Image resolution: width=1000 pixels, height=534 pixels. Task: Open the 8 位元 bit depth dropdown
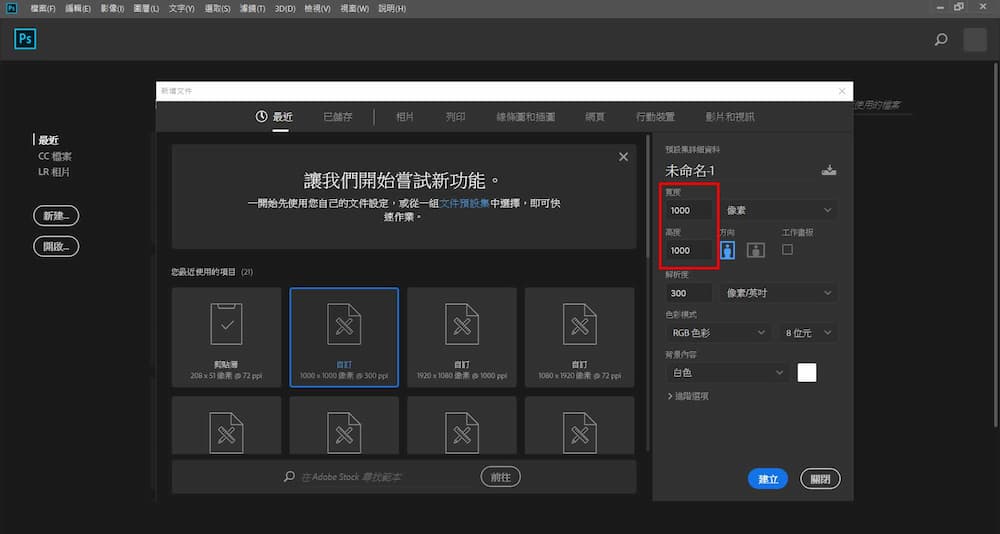[x=807, y=332]
